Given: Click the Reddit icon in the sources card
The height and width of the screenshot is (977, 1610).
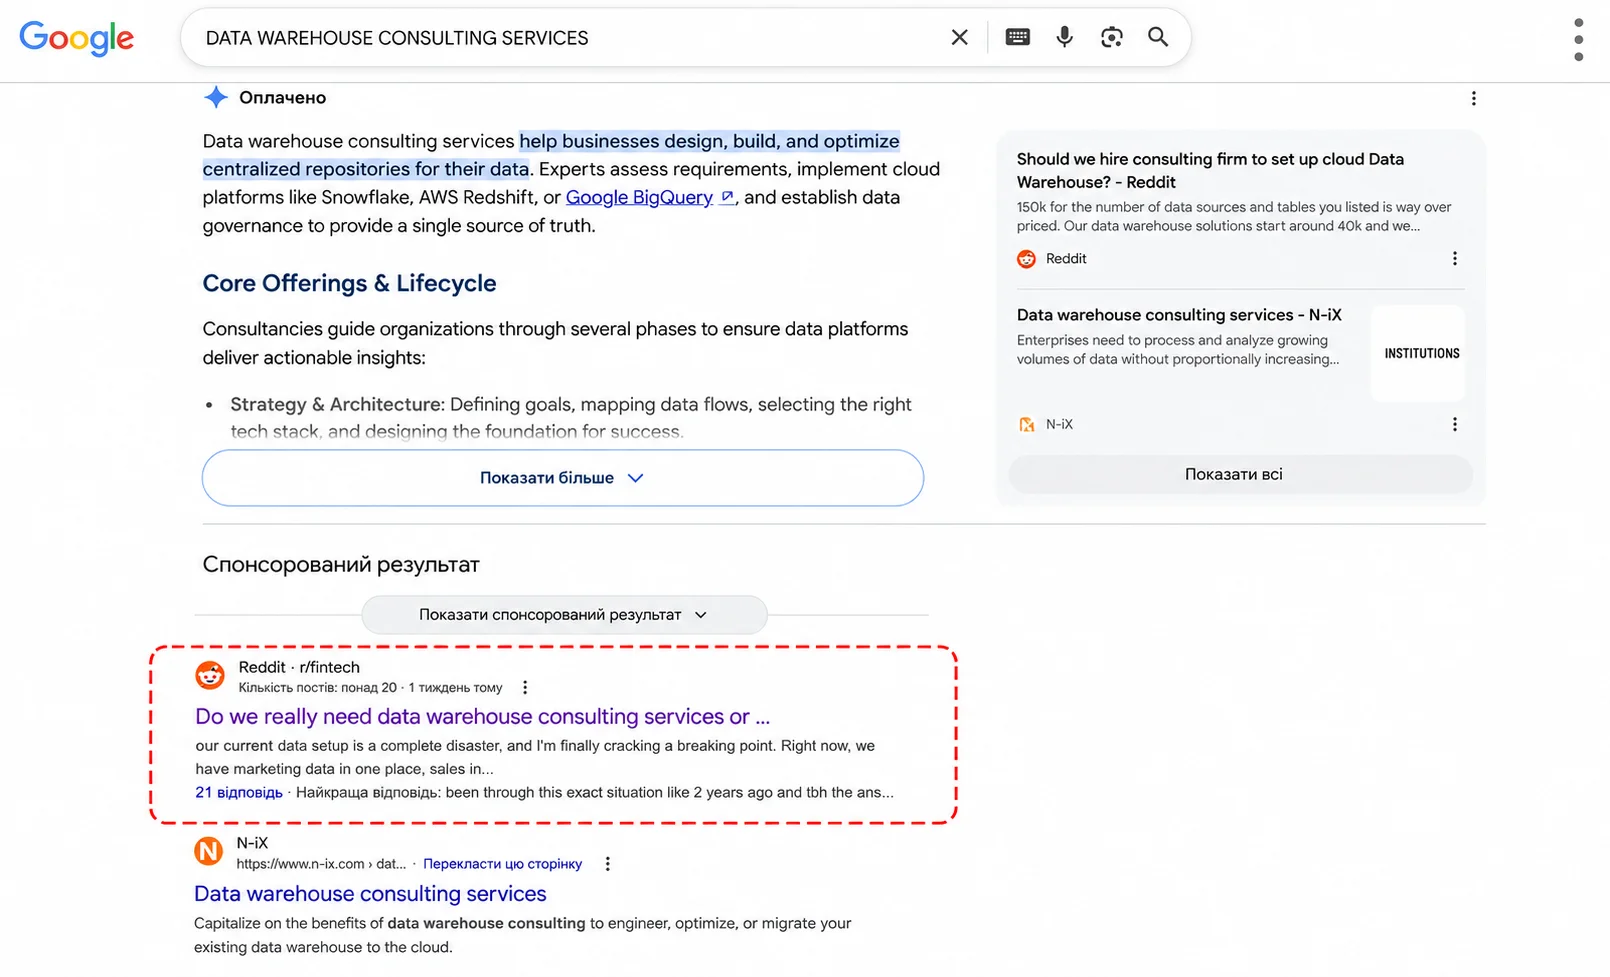Looking at the screenshot, I should [x=1026, y=259].
